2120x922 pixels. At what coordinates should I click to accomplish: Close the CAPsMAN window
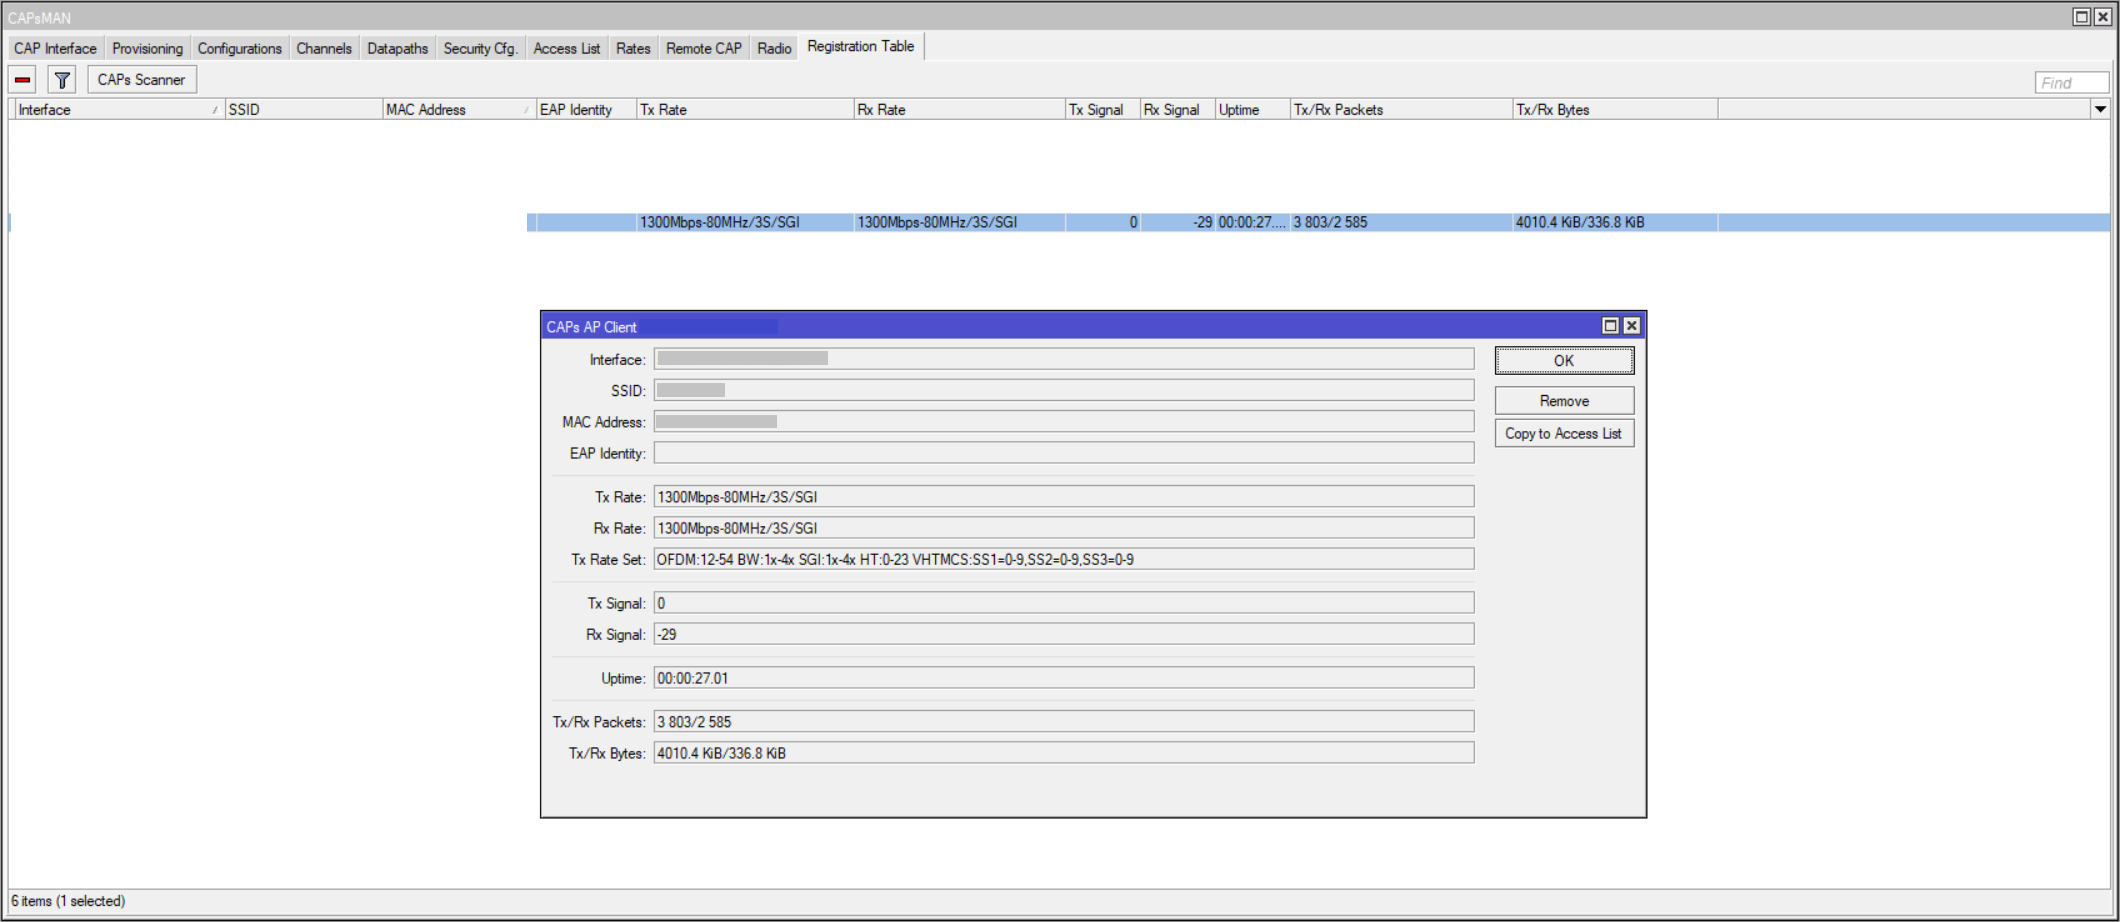tap(2103, 17)
